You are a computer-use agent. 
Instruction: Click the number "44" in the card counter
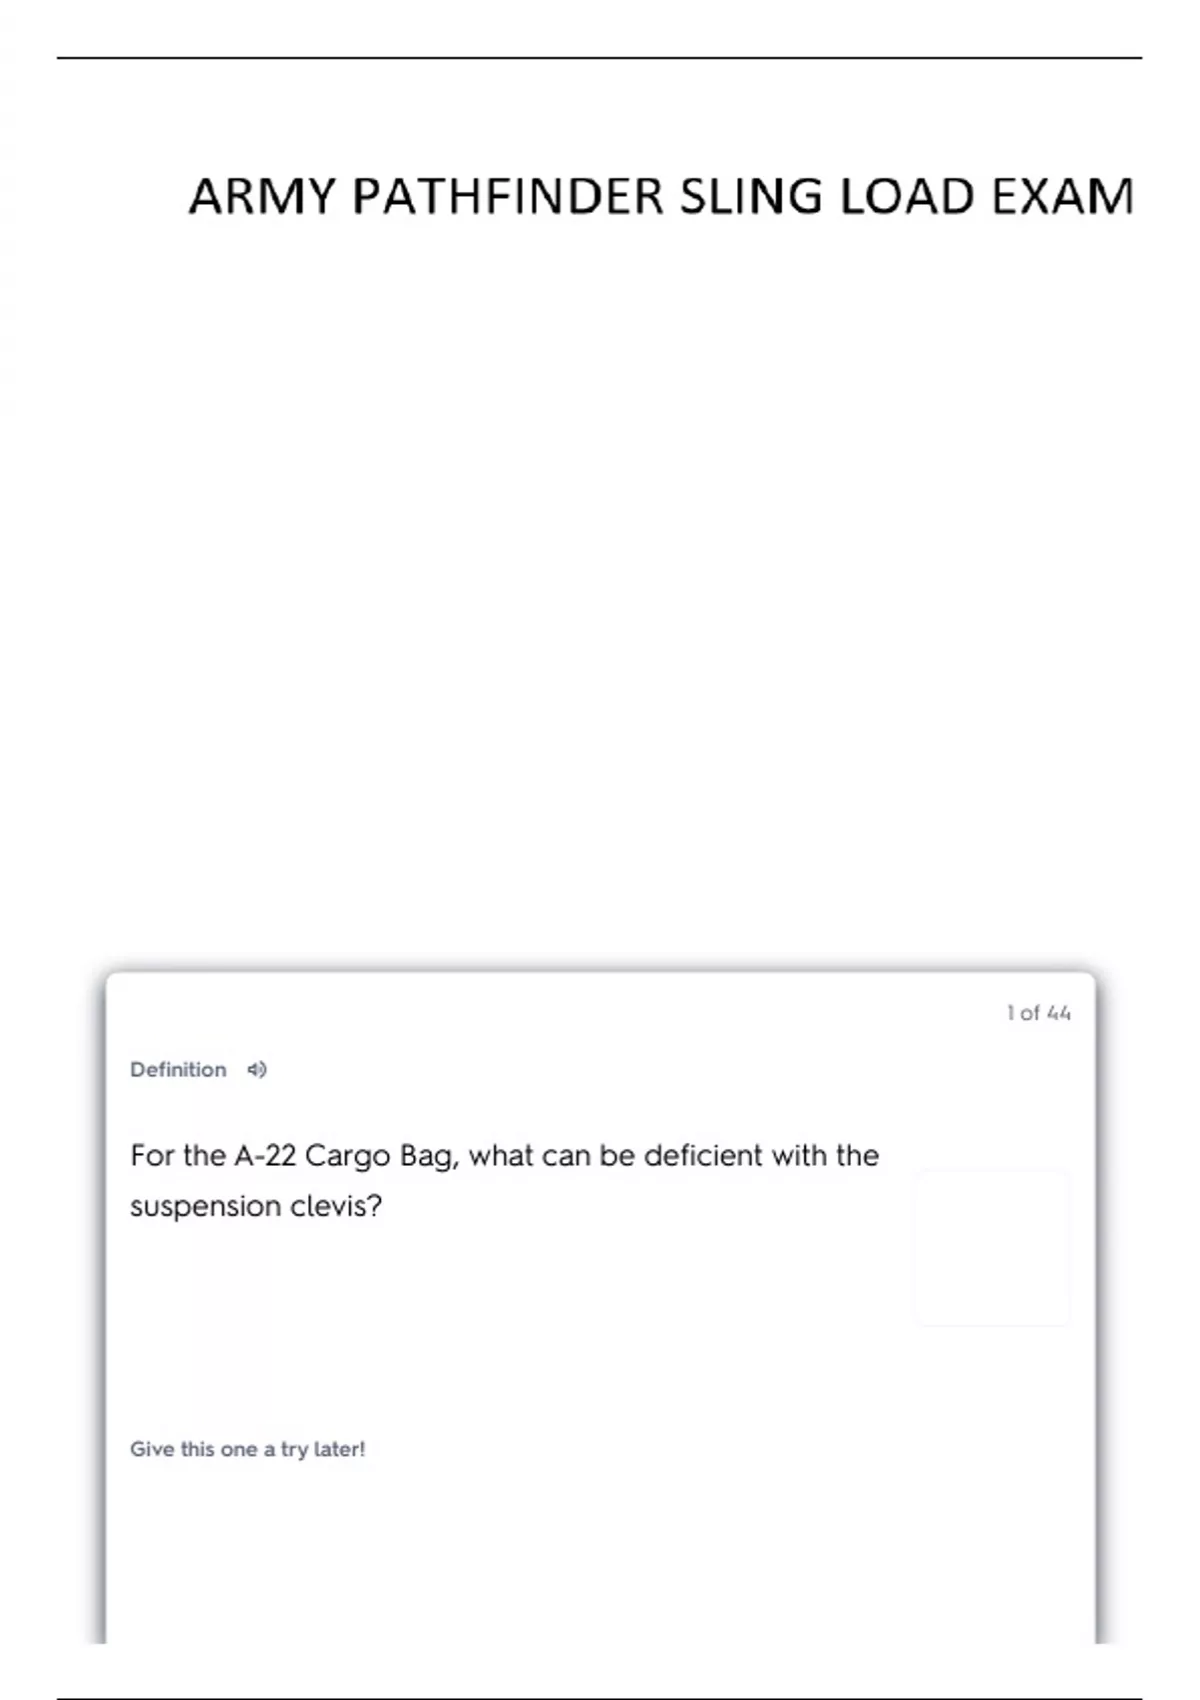tap(1058, 1013)
